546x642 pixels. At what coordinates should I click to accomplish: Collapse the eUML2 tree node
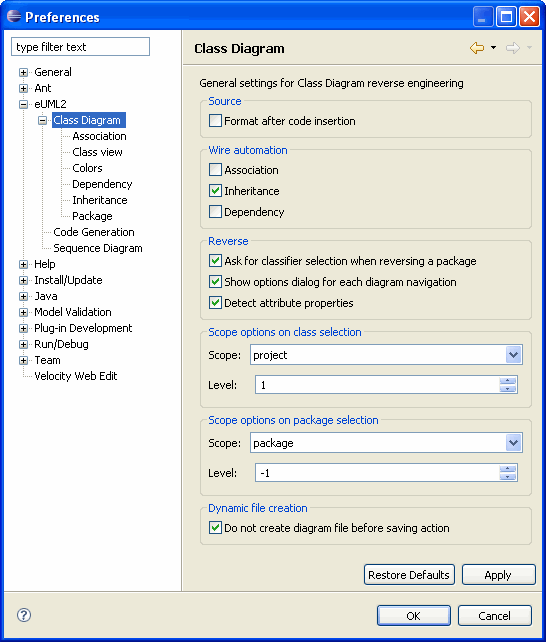(23, 104)
